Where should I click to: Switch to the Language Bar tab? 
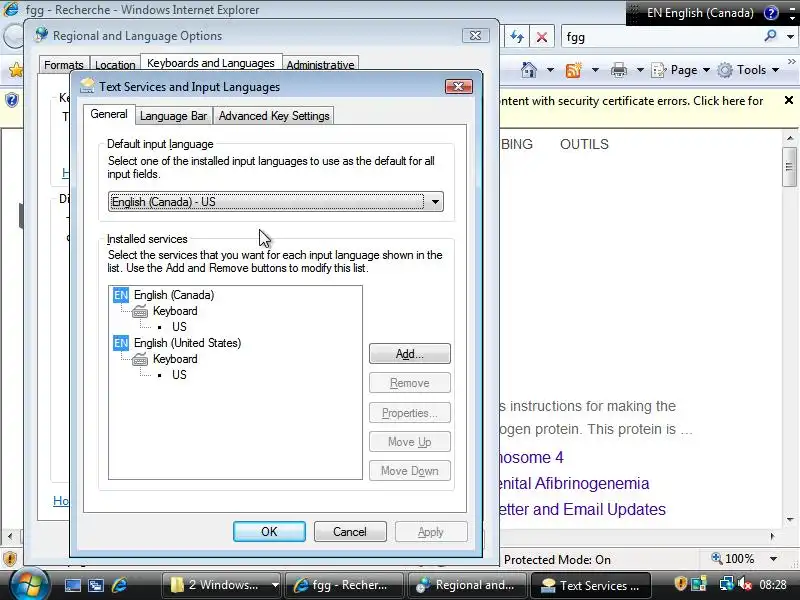coord(173,116)
